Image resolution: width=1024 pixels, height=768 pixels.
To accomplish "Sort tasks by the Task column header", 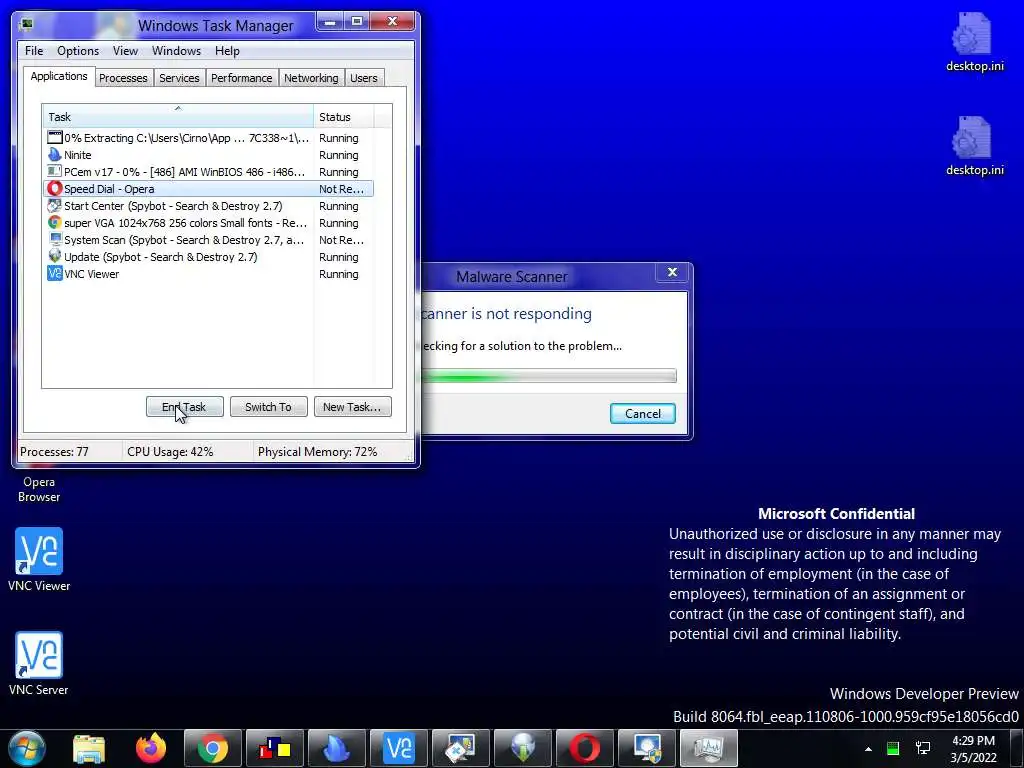I will 178,117.
